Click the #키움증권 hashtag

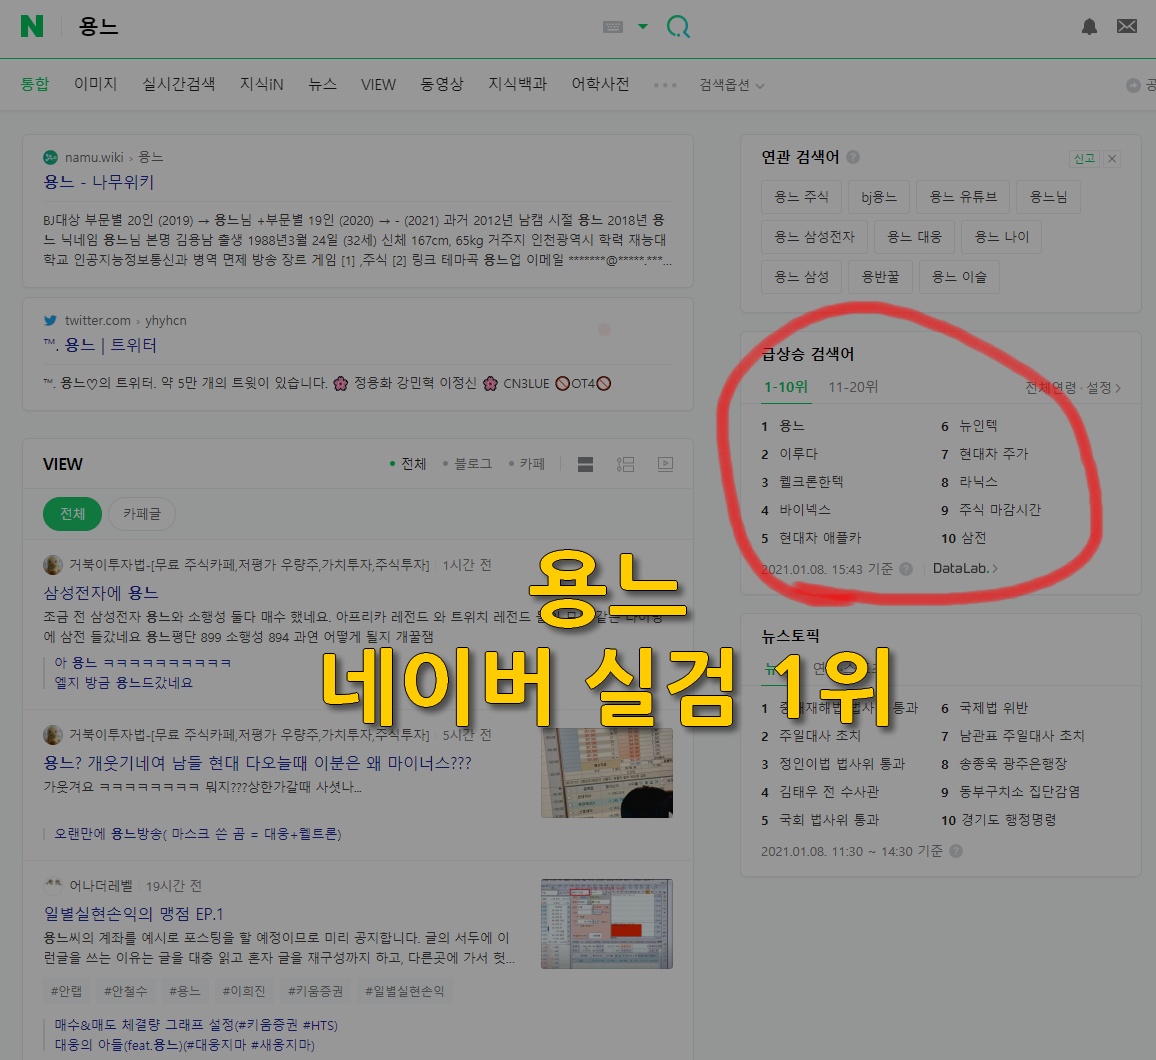315,991
